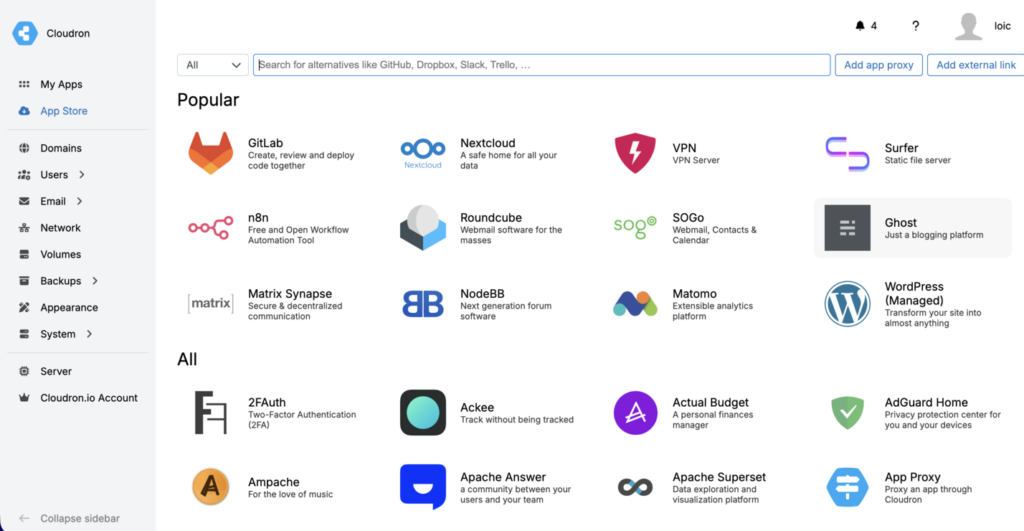Viewport: 1024px width, 531px height.
Task: Click the notification count 4
Action: click(874, 26)
